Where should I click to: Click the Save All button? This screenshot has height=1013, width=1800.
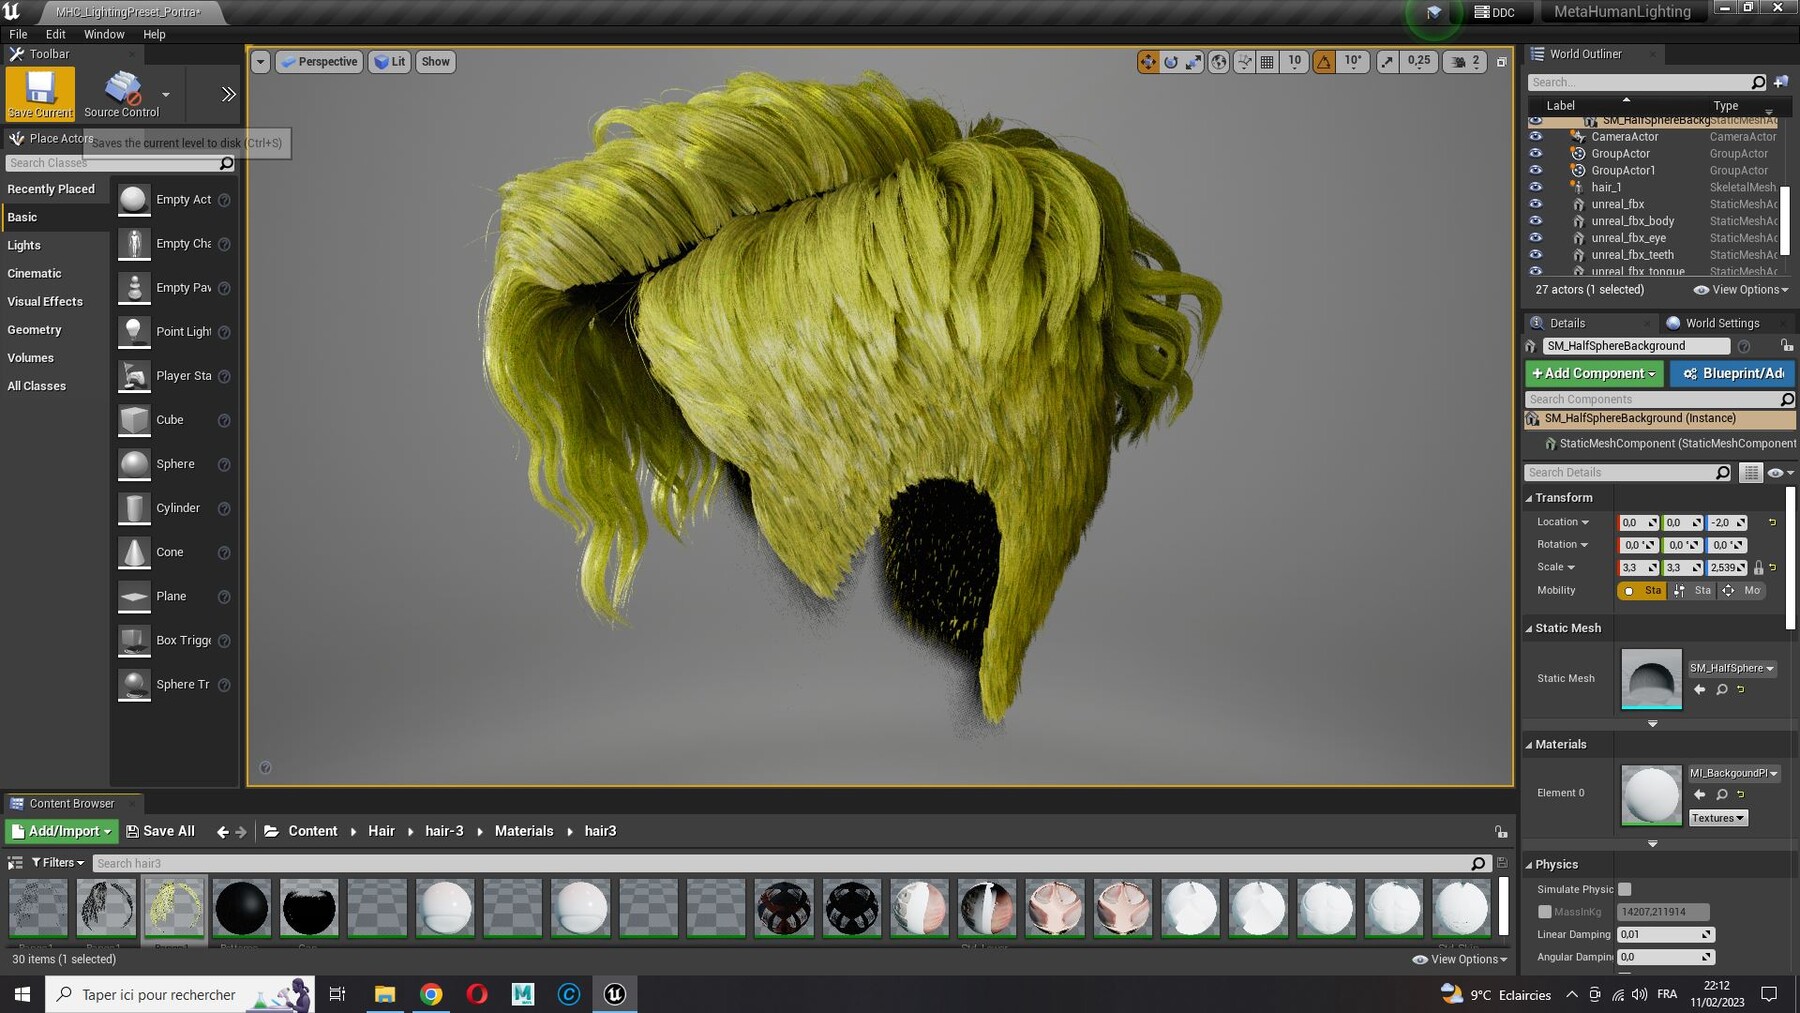[x=161, y=831]
